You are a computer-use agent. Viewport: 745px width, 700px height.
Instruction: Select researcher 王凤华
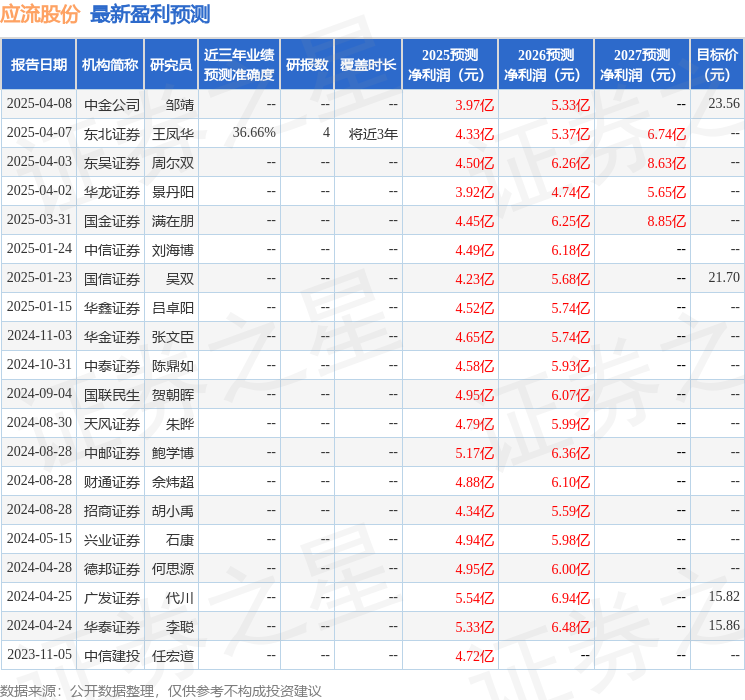172,134
